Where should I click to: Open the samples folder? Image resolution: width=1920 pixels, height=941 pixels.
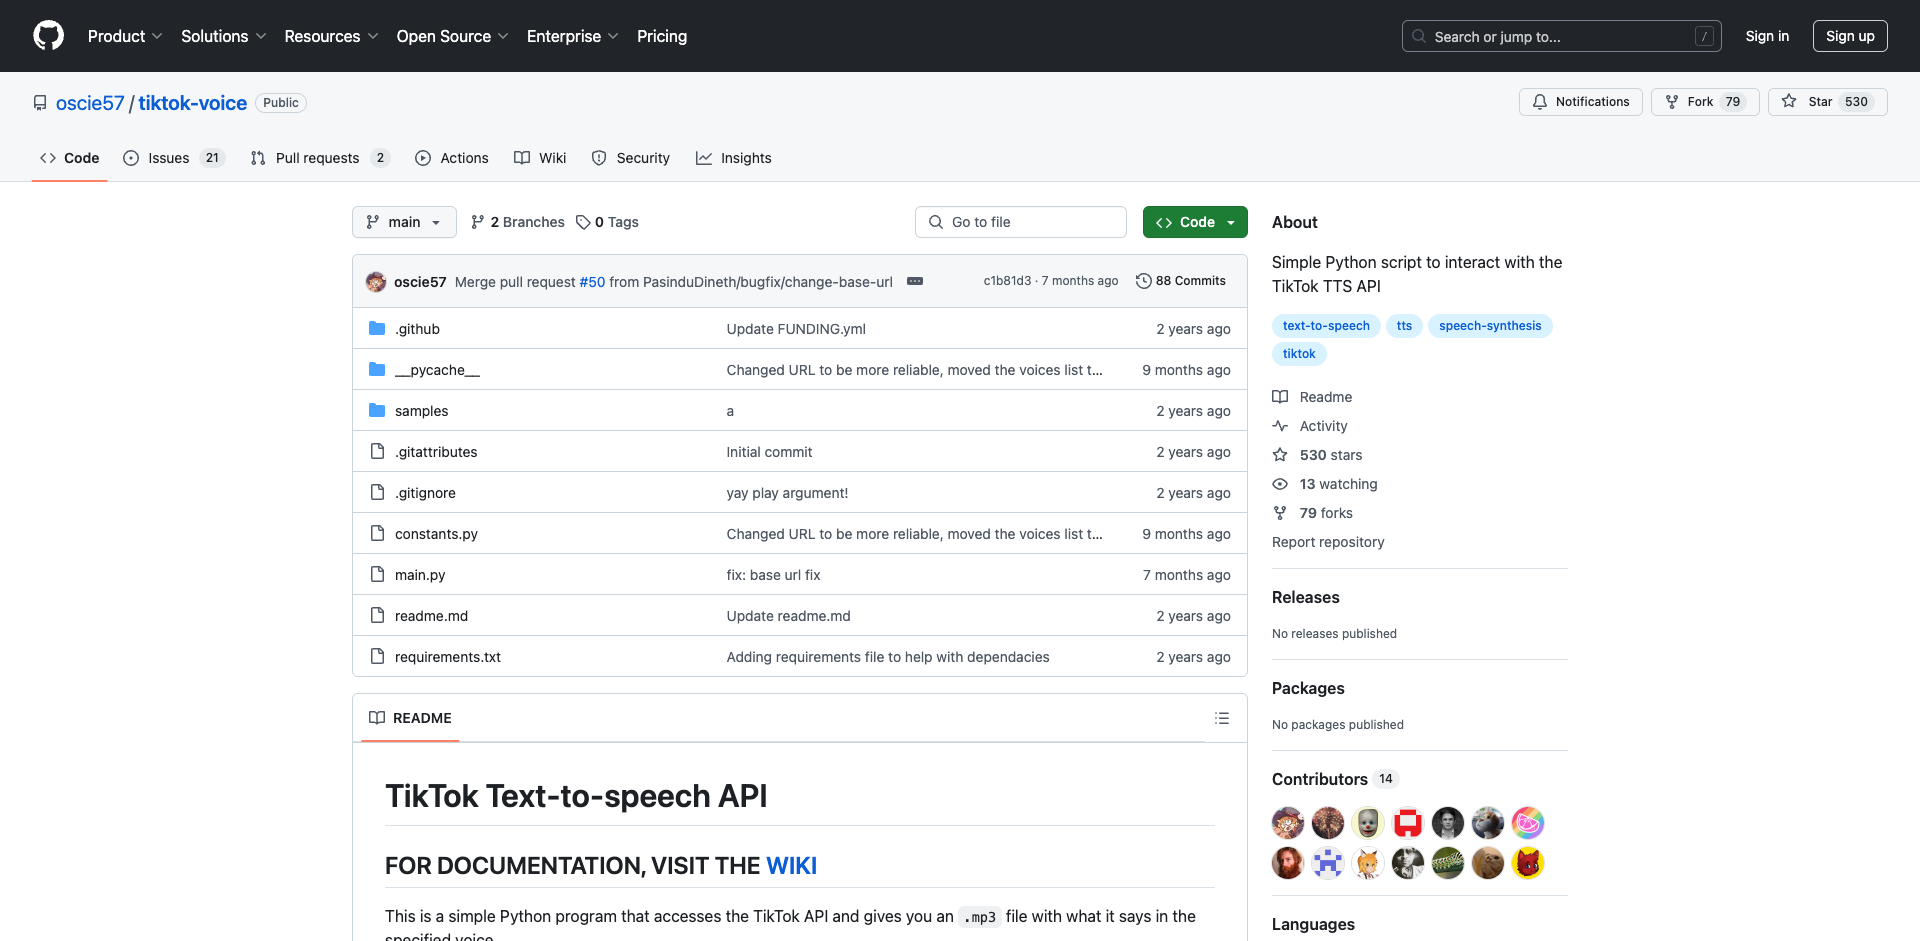421,411
